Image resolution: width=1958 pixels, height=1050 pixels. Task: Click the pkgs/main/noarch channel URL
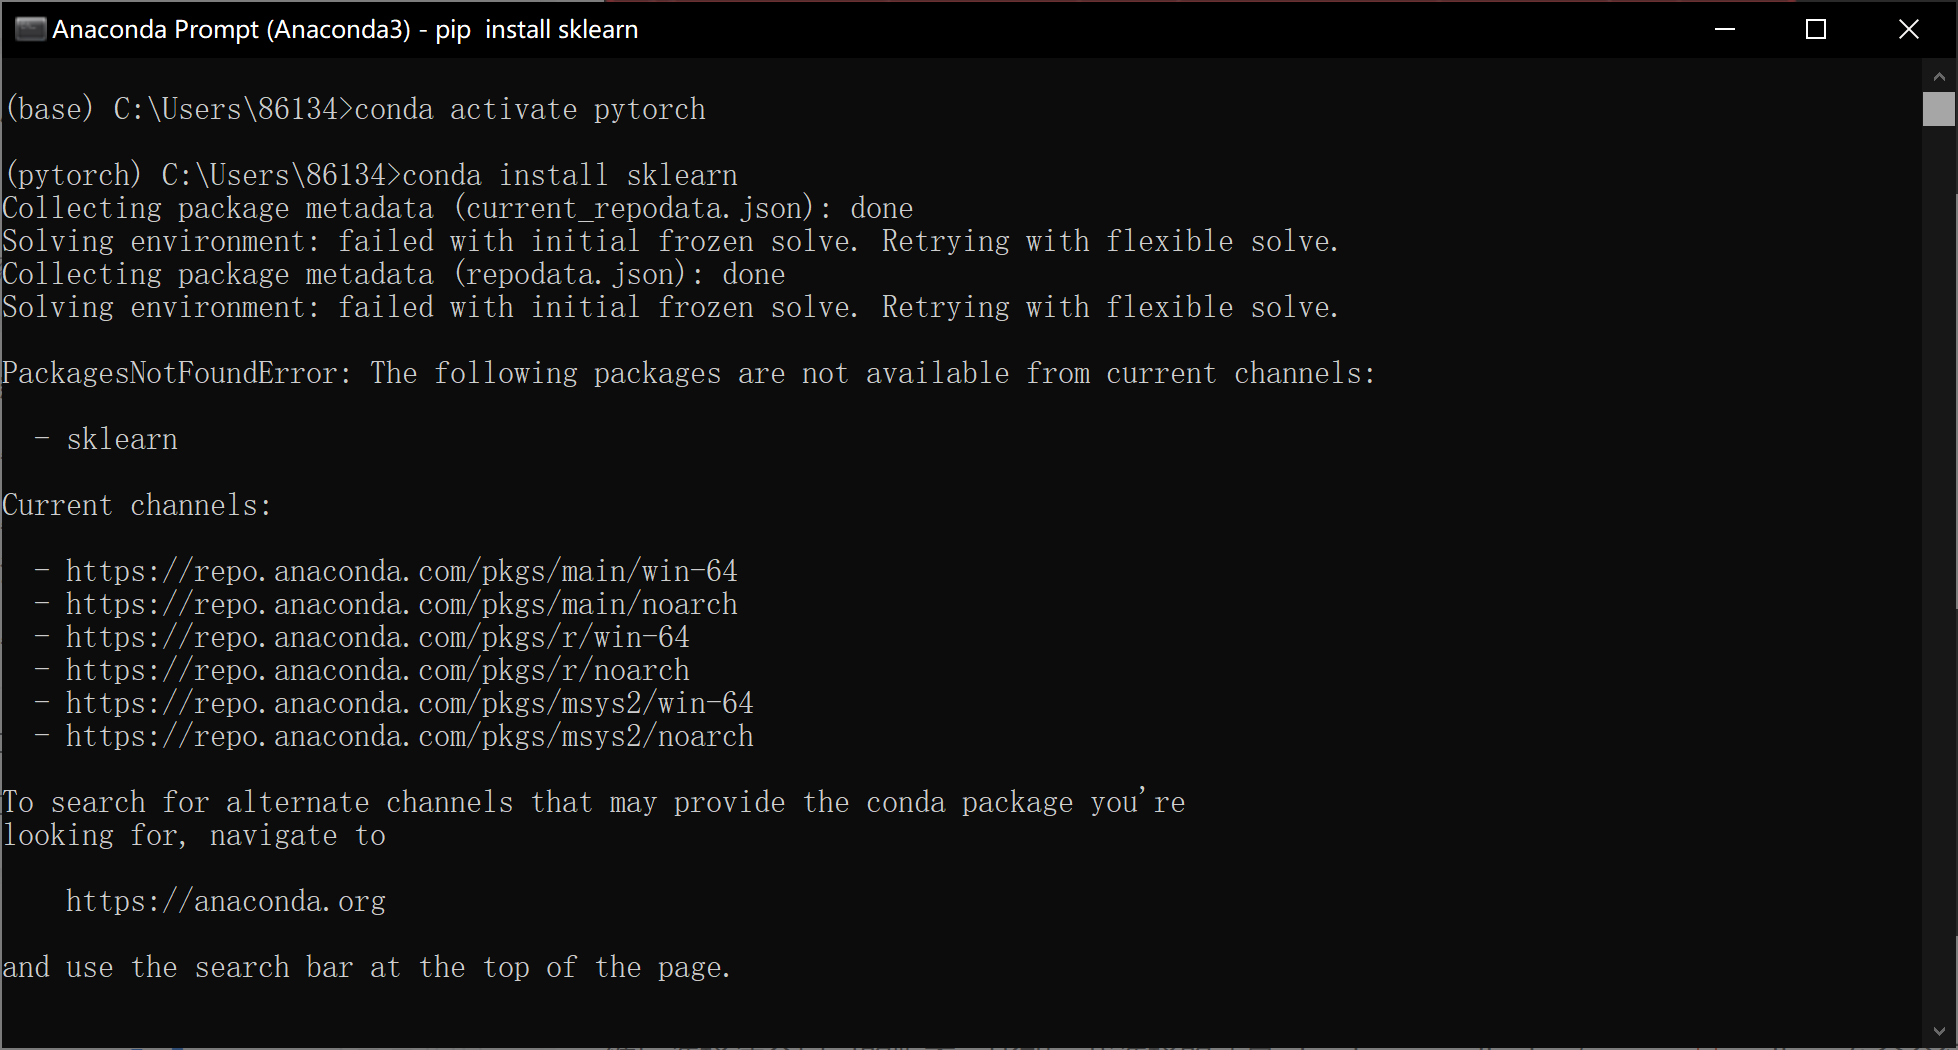point(400,603)
